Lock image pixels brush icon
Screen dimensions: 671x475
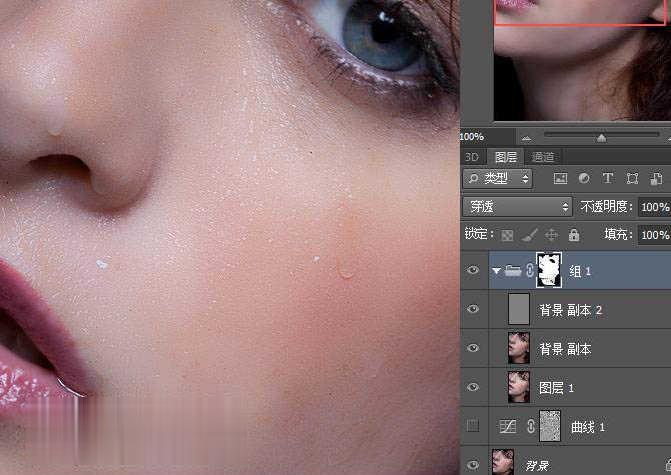[x=530, y=235]
